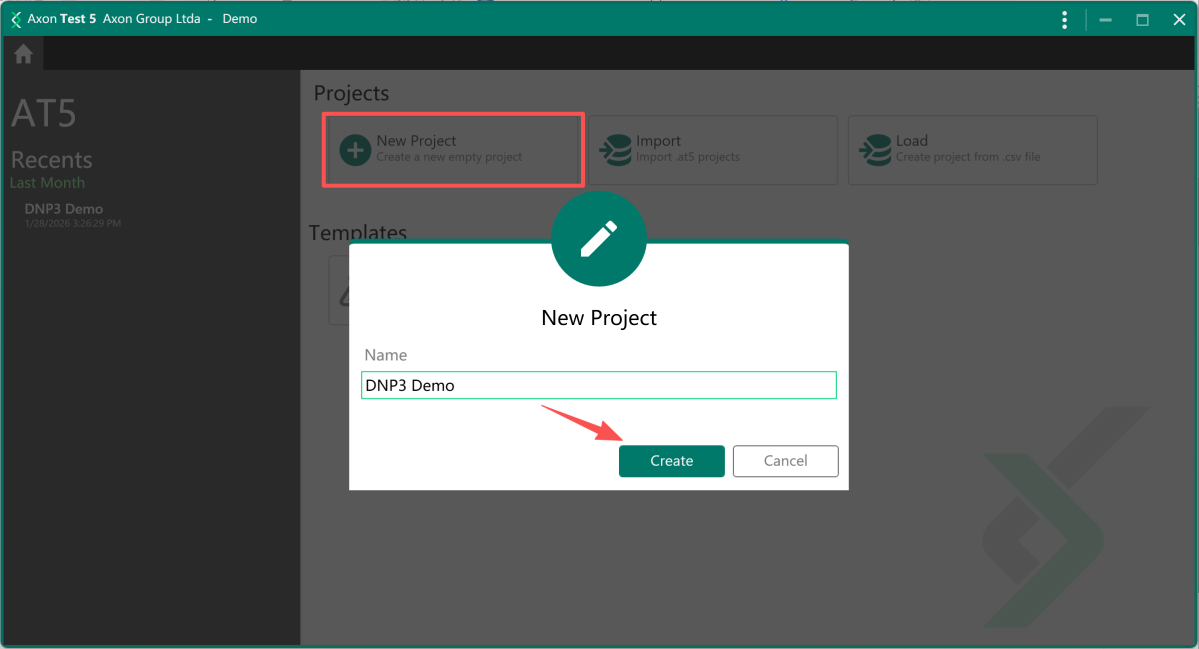Click the pencil icon atop the dialog

coord(598,239)
